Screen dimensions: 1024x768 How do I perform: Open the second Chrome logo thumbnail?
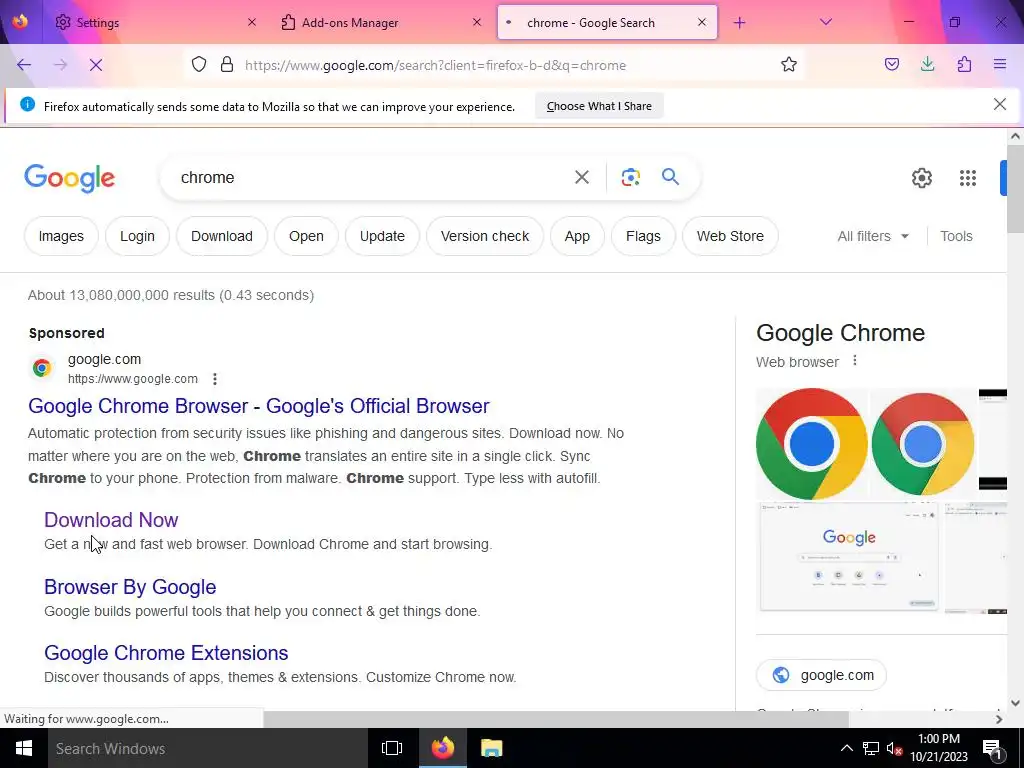(923, 444)
